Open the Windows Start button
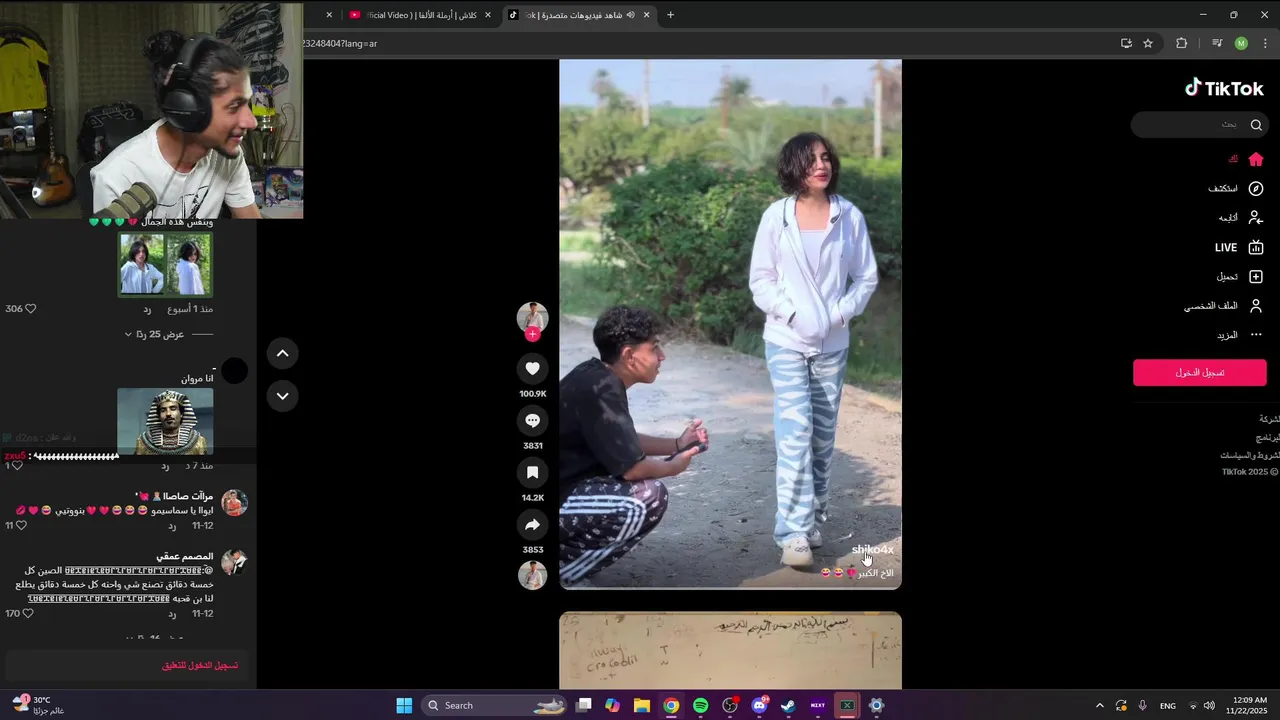This screenshot has height=720, width=1280. pyautogui.click(x=404, y=705)
